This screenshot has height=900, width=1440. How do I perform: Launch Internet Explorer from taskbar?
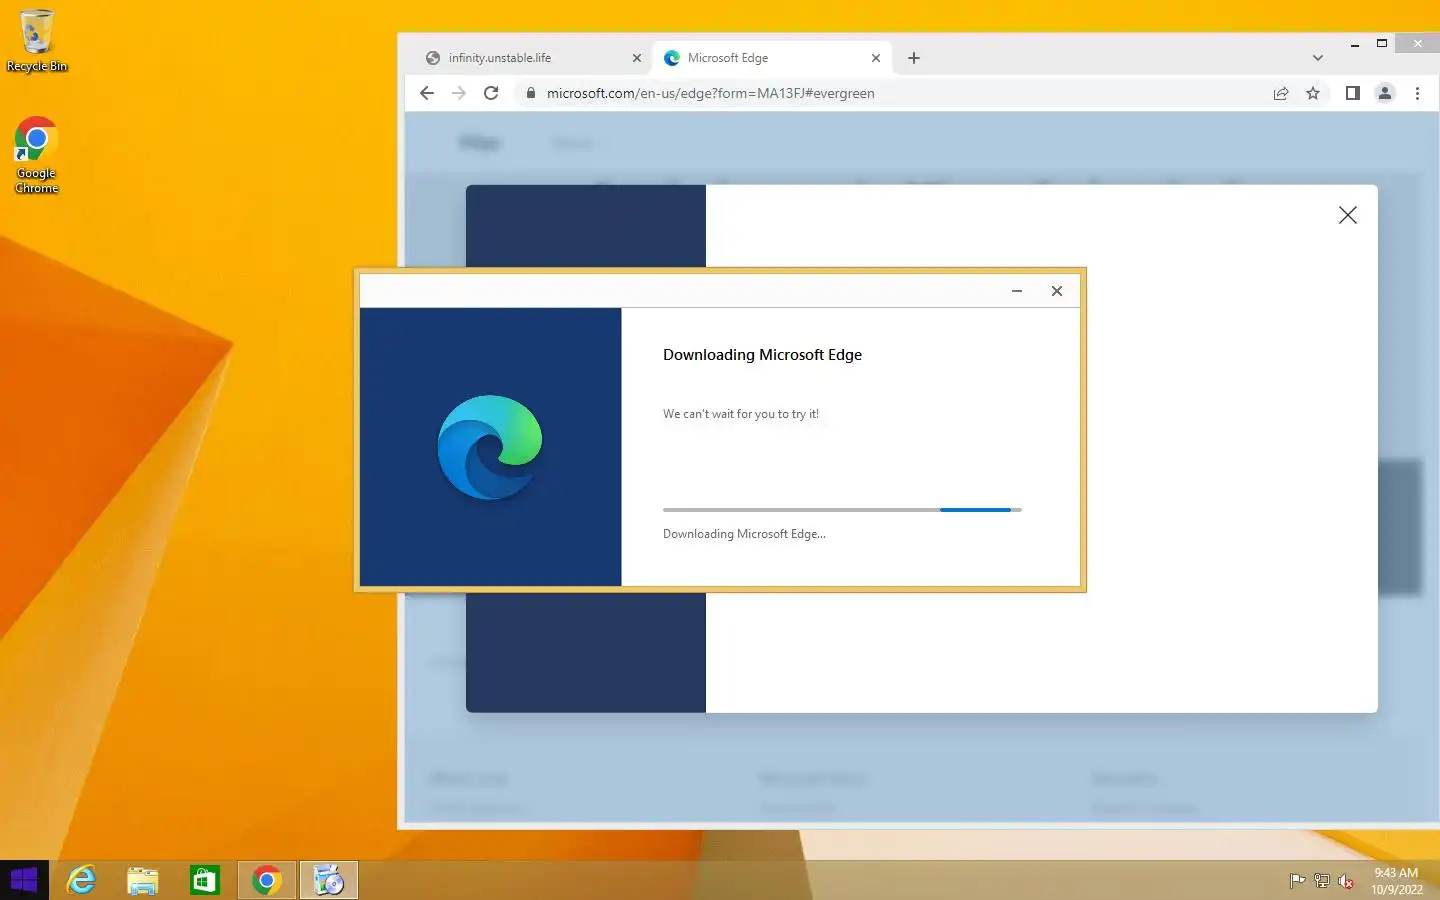click(81, 880)
